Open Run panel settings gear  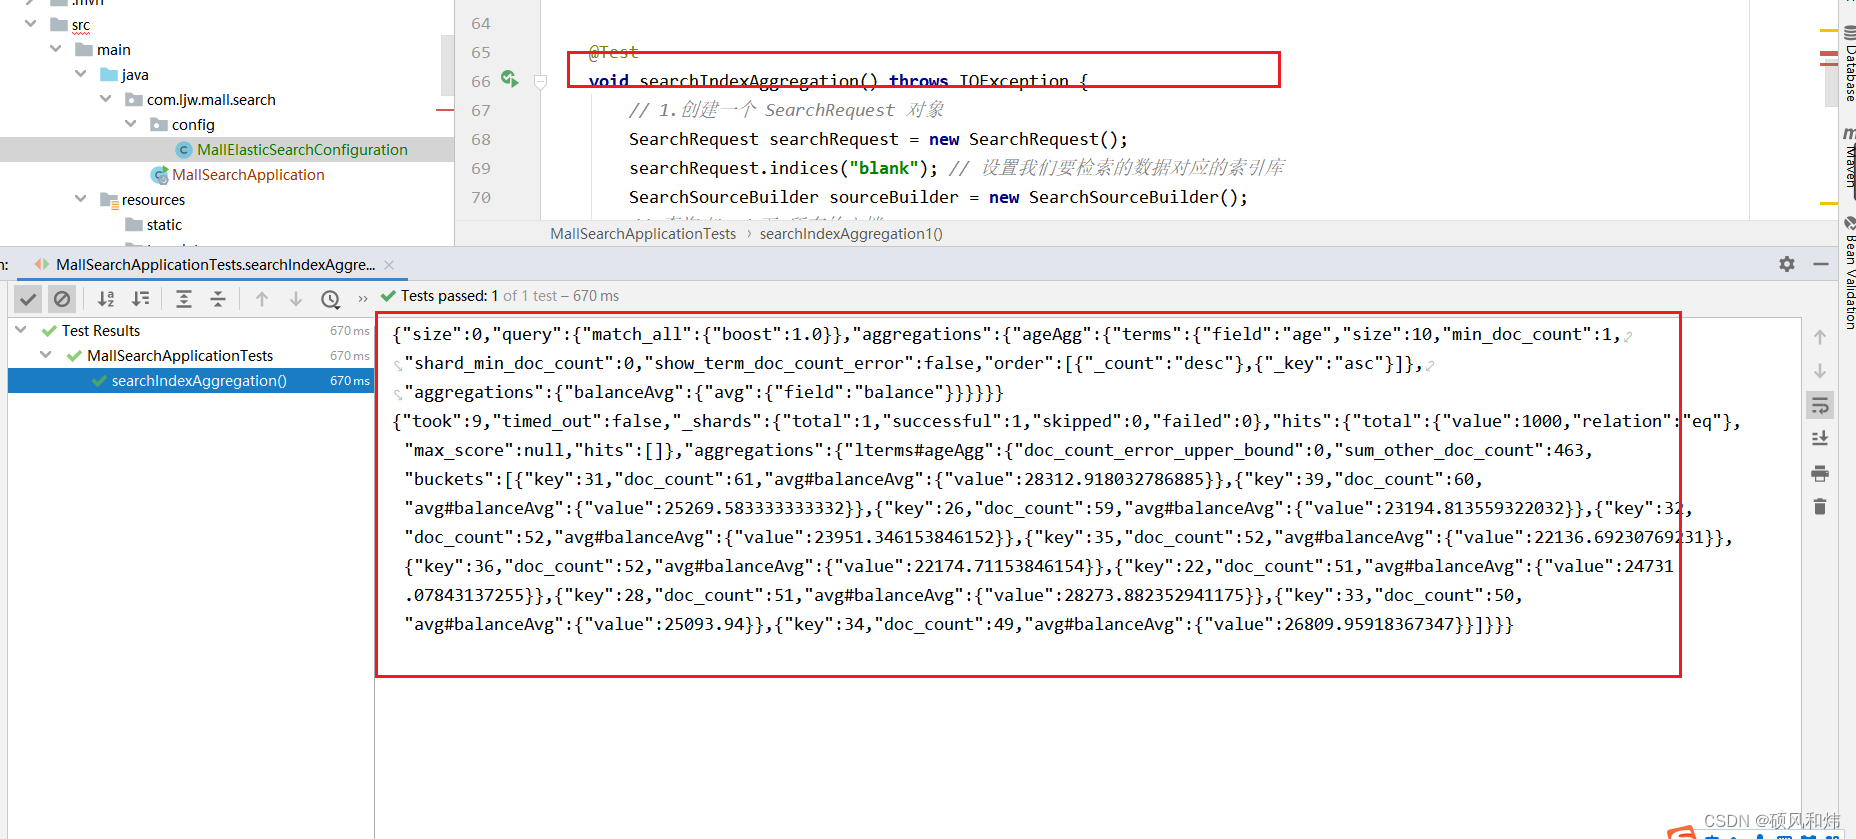(1787, 264)
